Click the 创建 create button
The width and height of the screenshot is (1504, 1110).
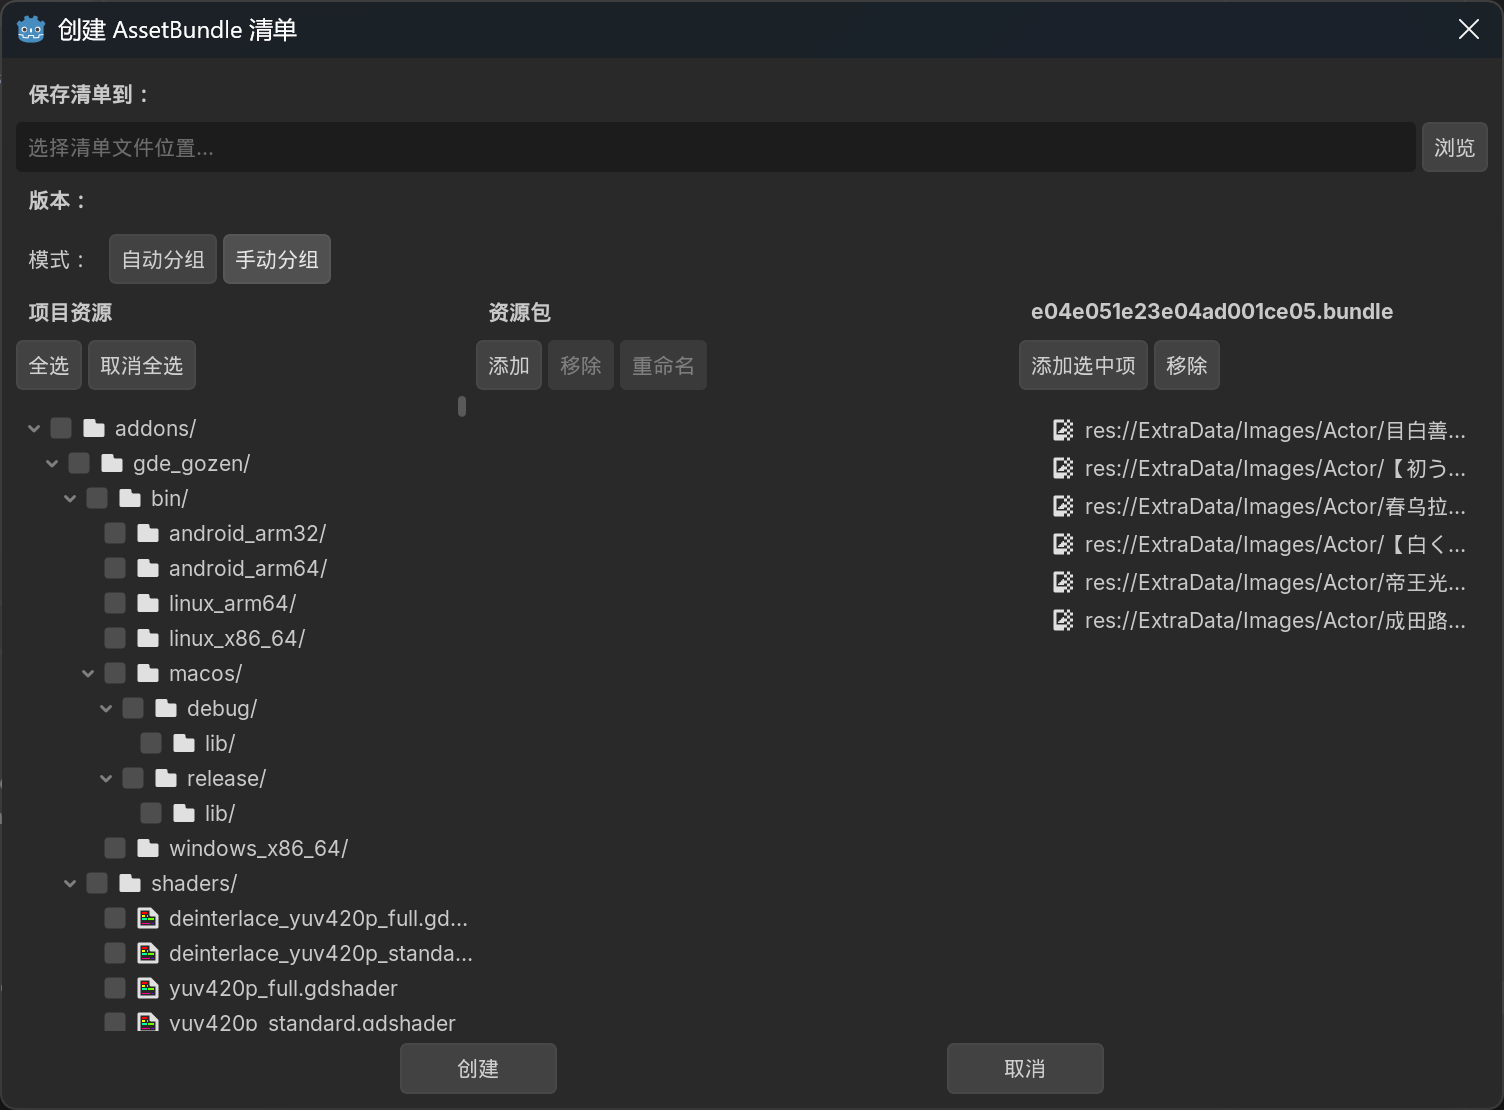(478, 1069)
